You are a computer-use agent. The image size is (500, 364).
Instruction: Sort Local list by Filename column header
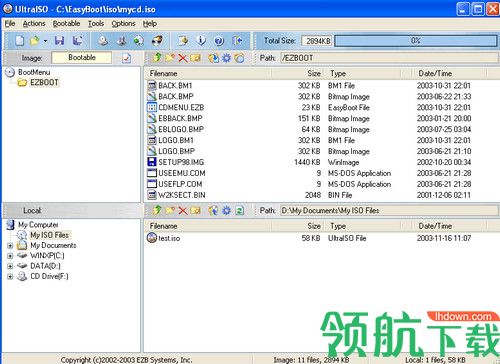click(x=208, y=226)
